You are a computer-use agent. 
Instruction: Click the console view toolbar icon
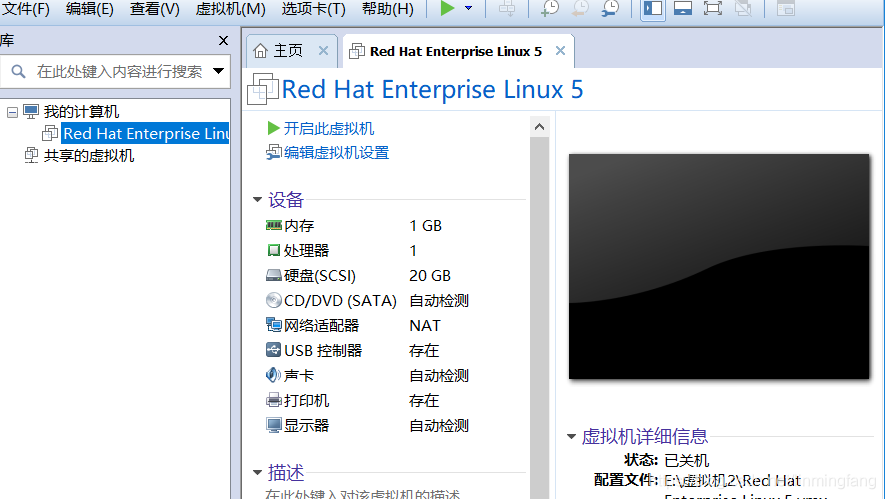click(x=785, y=8)
